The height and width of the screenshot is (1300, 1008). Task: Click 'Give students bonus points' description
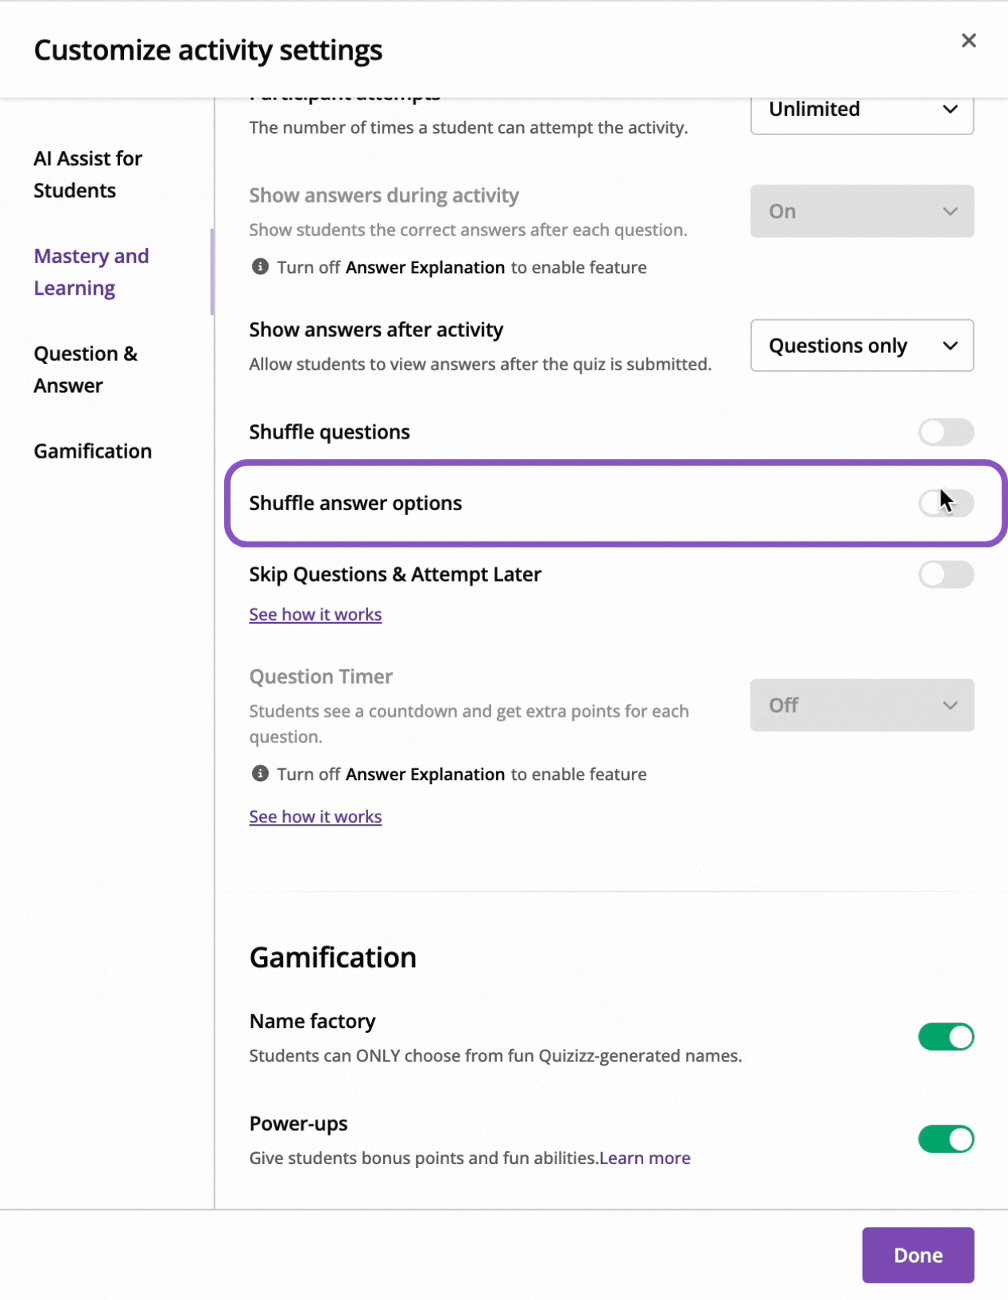[x=423, y=1158]
